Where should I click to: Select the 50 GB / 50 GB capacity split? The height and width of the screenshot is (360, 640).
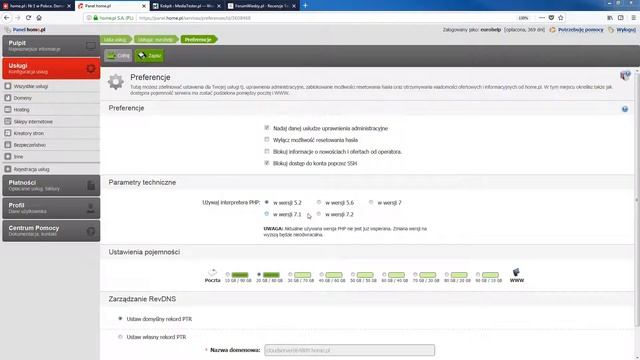click(x=353, y=275)
